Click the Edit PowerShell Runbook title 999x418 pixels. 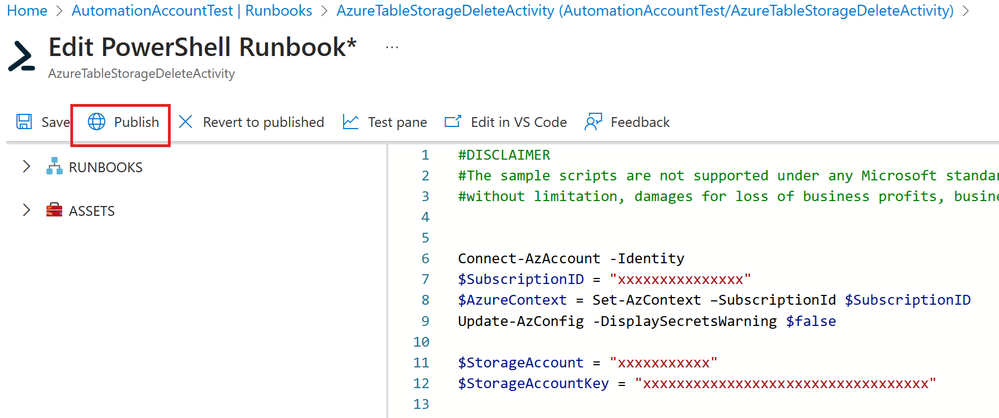pos(203,48)
